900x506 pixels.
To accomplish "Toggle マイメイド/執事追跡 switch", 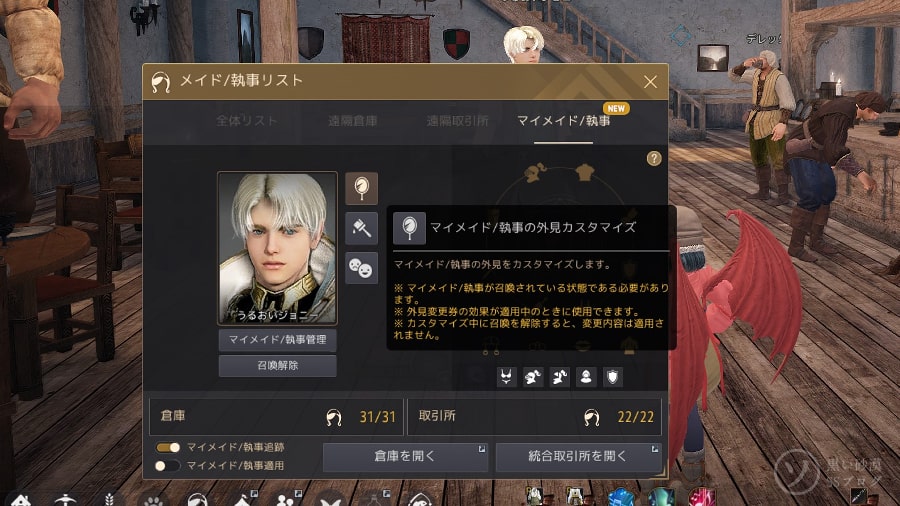I will click(168, 447).
